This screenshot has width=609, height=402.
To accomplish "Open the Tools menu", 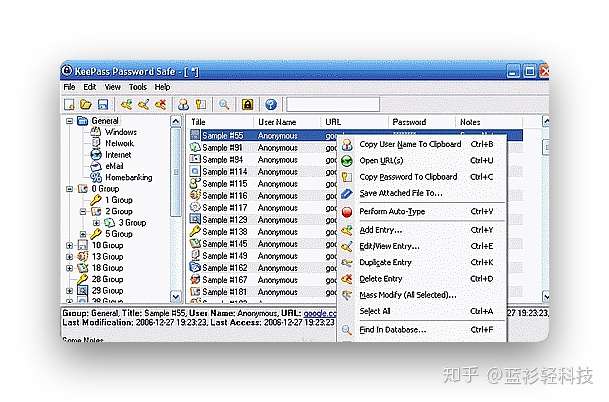I will pyautogui.click(x=138, y=87).
